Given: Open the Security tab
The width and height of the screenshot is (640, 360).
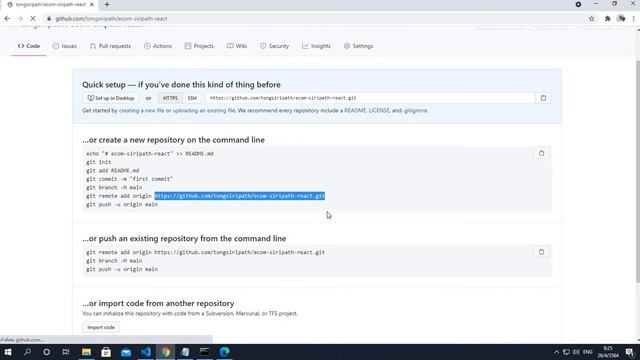Looking at the screenshot, I should click(274, 46).
